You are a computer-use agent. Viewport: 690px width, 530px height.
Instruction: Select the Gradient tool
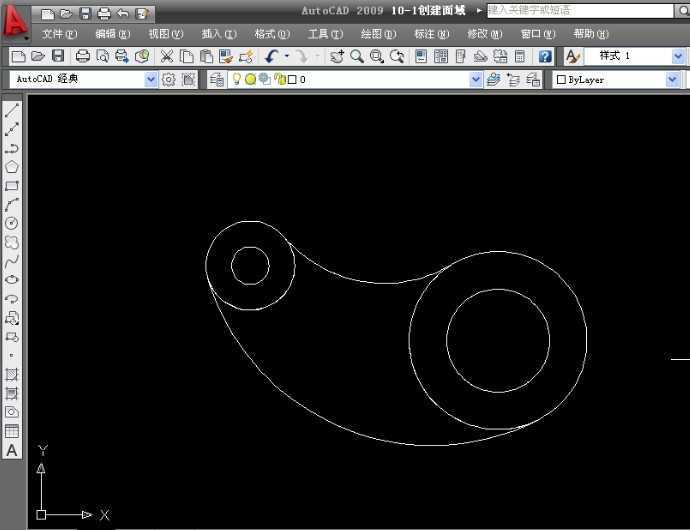[12, 394]
